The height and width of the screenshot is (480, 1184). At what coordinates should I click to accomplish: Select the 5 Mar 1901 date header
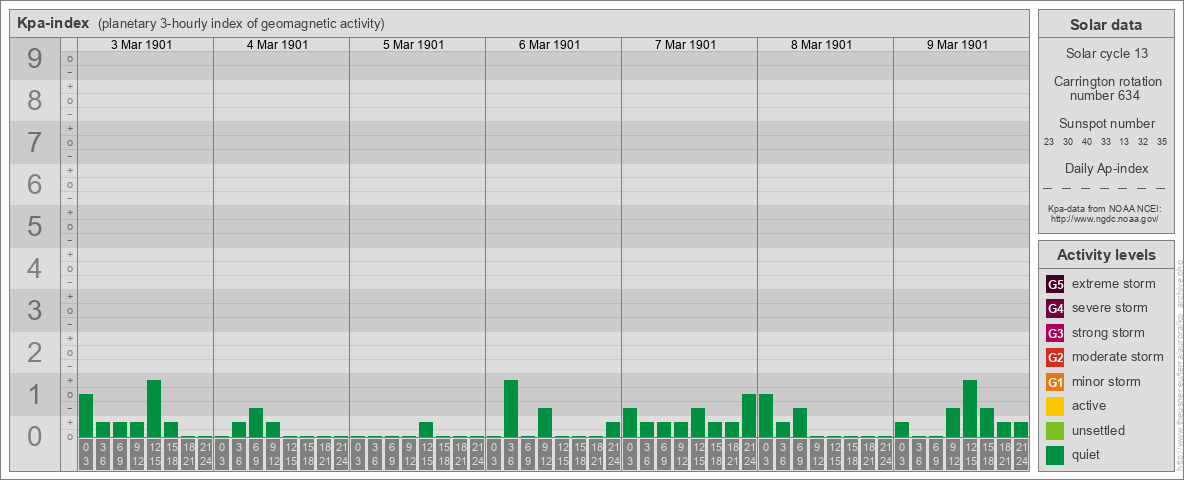click(413, 45)
